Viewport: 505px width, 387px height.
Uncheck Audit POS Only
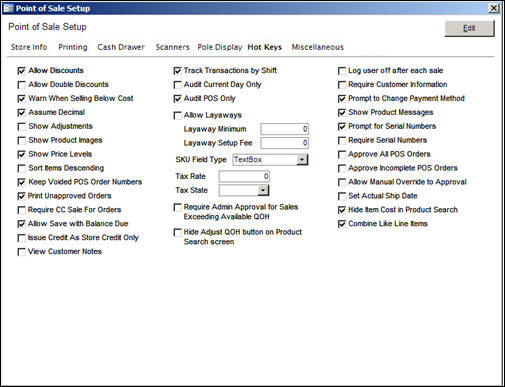178,99
